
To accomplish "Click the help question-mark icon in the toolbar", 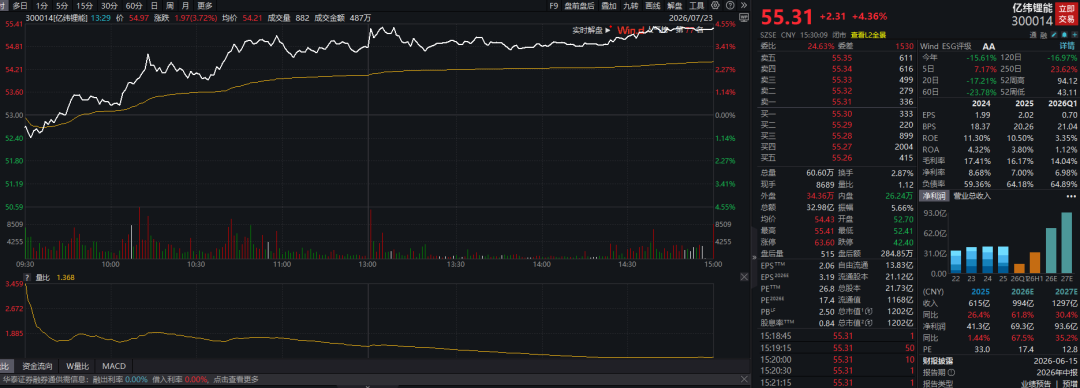I will point(730,5).
